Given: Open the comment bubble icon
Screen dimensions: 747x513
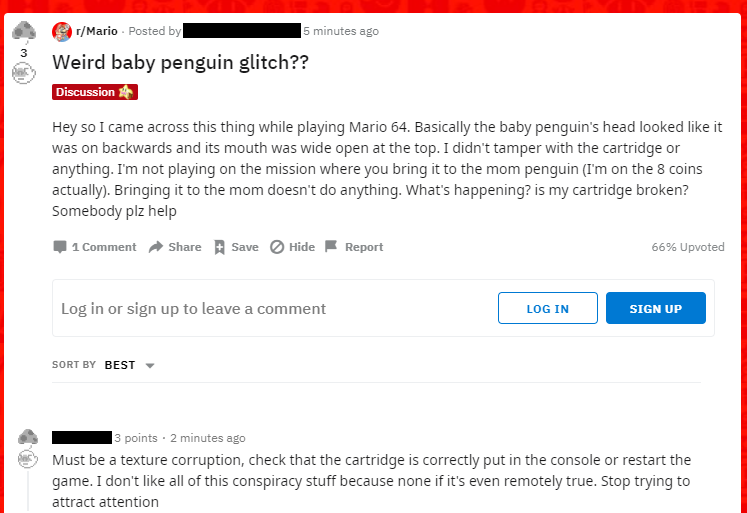Looking at the screenshot, I should [60, 247].
